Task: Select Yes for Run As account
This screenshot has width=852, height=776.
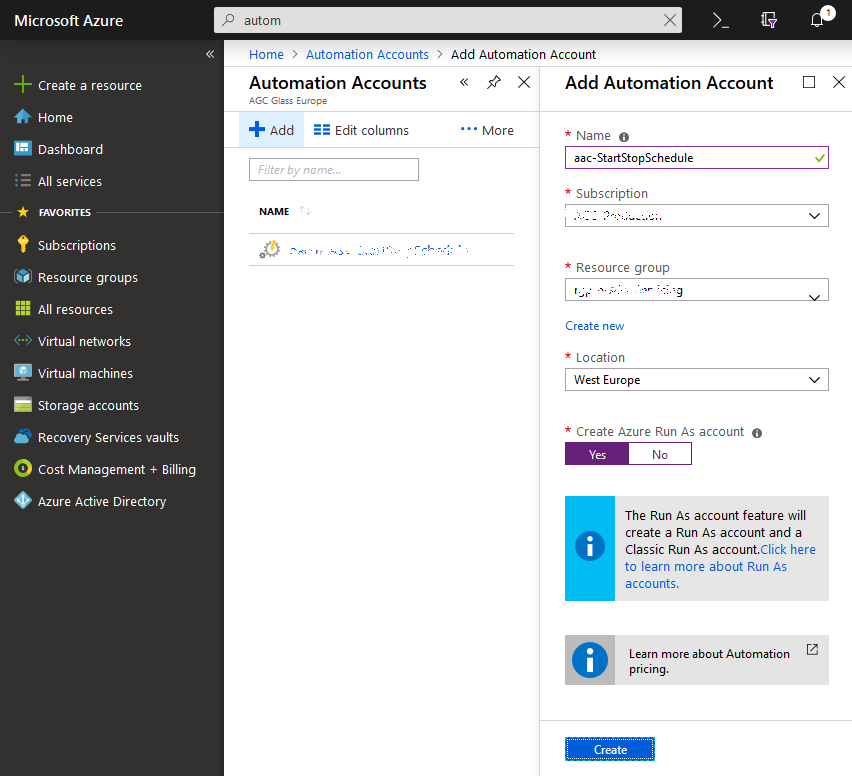Action: (597, 454)
